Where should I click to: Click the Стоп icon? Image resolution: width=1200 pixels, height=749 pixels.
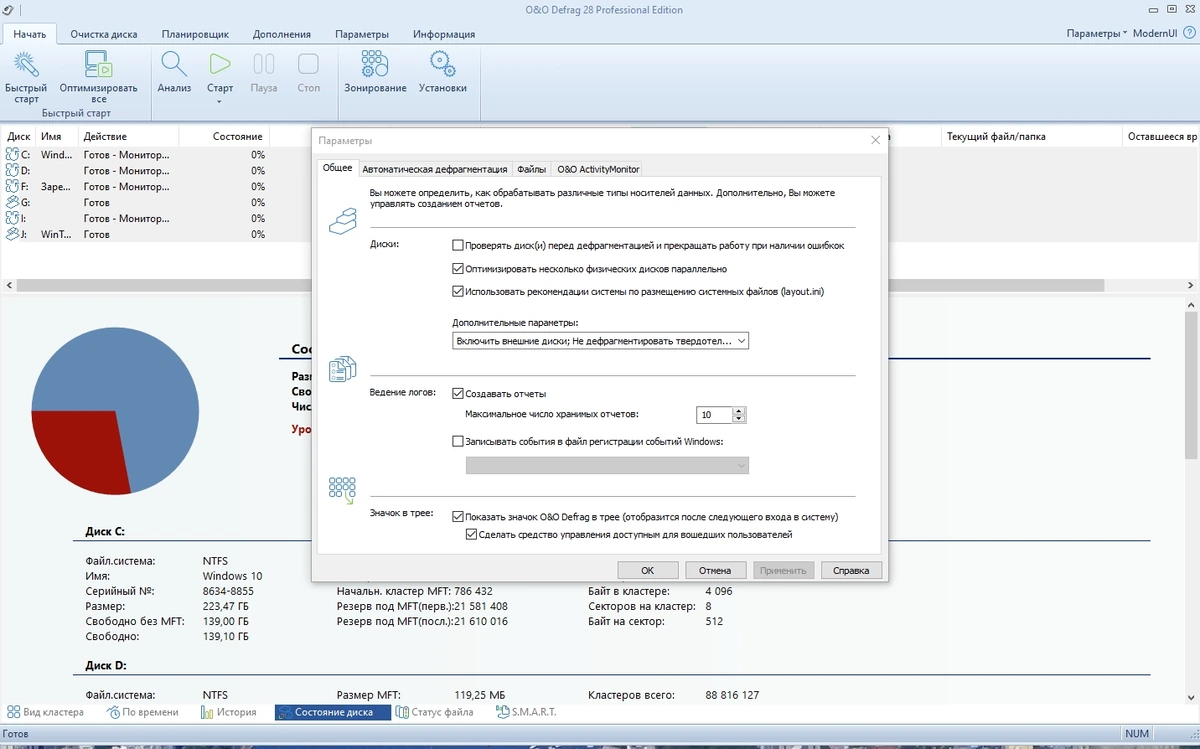tap(309, 65)
